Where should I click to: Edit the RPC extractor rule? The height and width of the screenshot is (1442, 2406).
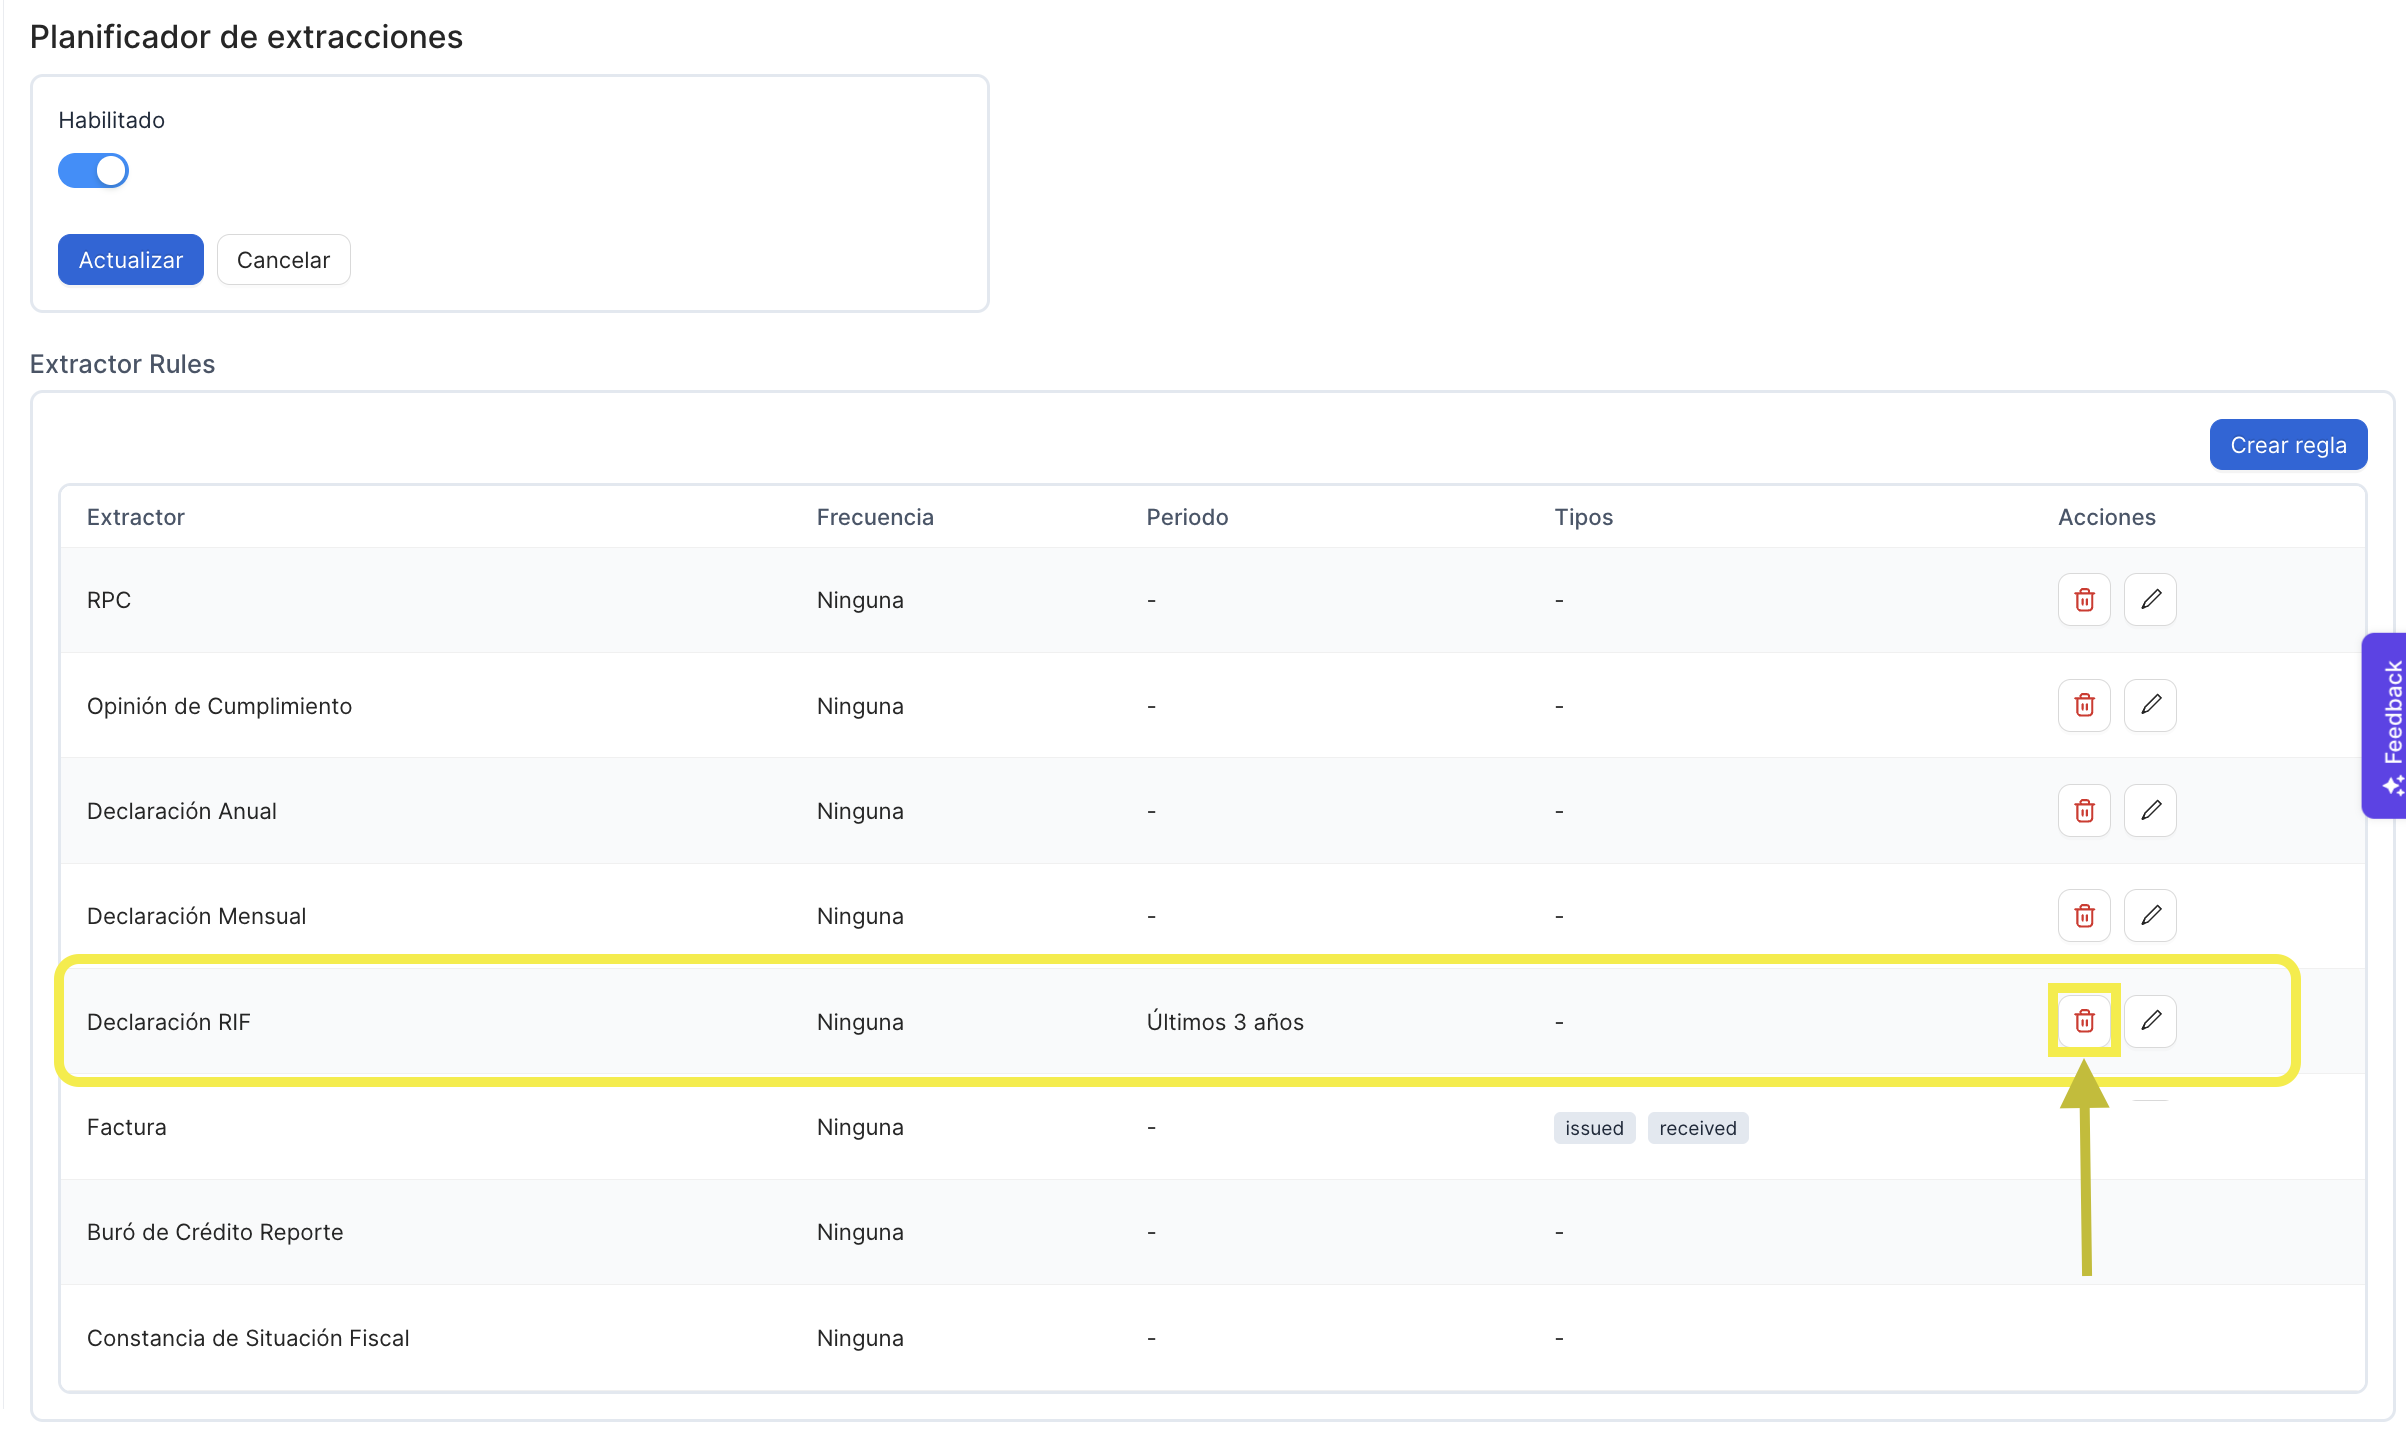coord(2150,600)
